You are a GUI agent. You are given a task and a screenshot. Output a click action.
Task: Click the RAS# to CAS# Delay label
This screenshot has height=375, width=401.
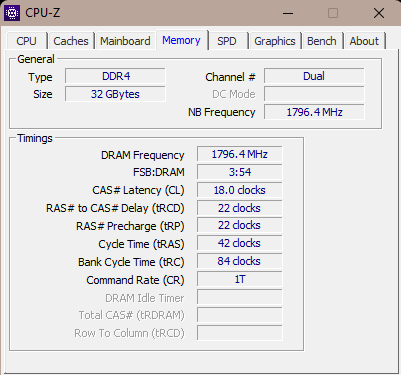tap(115, 208)
